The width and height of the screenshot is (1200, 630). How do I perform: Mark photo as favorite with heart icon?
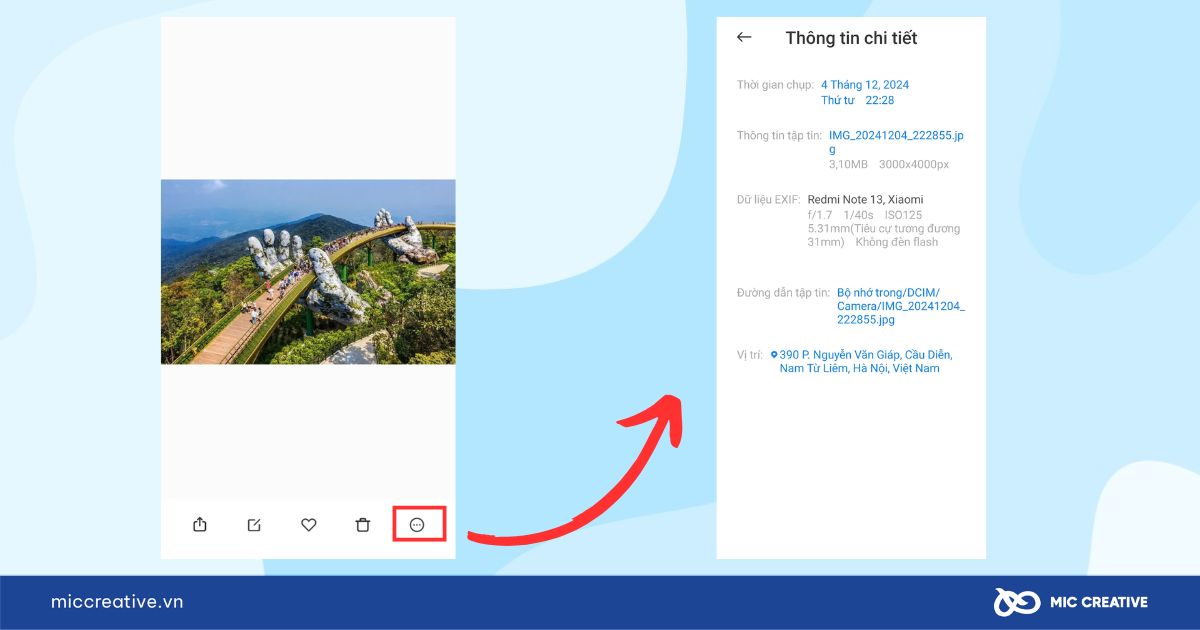coord(309,524)
